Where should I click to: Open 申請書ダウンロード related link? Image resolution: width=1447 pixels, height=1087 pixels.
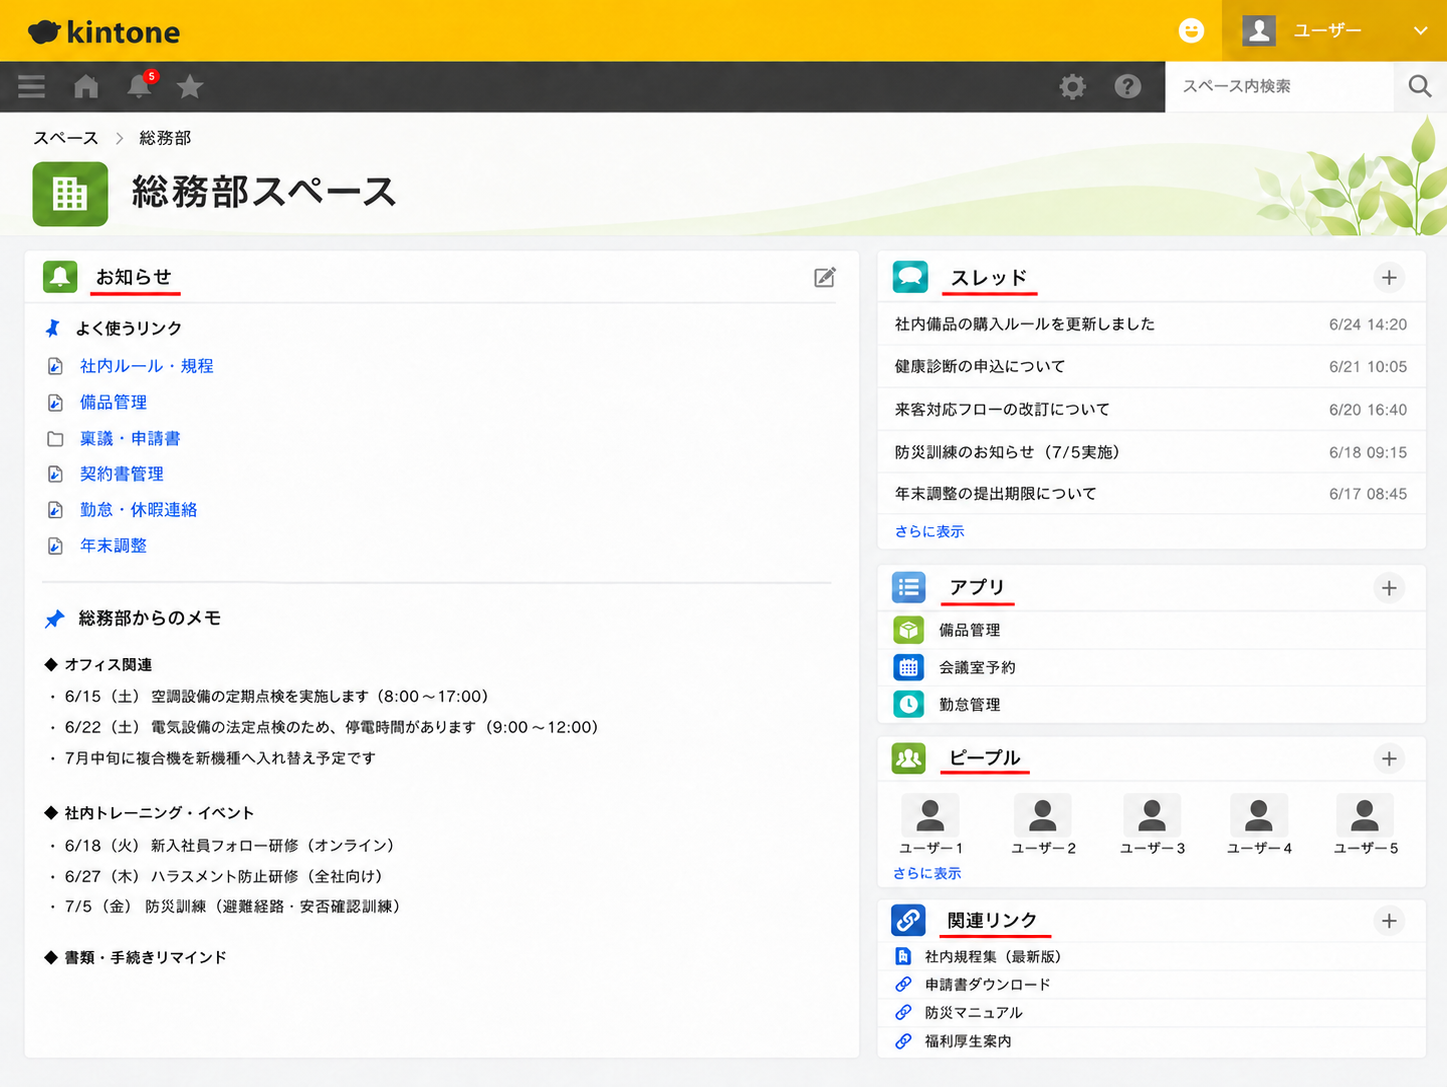click(x=988, y=985)
